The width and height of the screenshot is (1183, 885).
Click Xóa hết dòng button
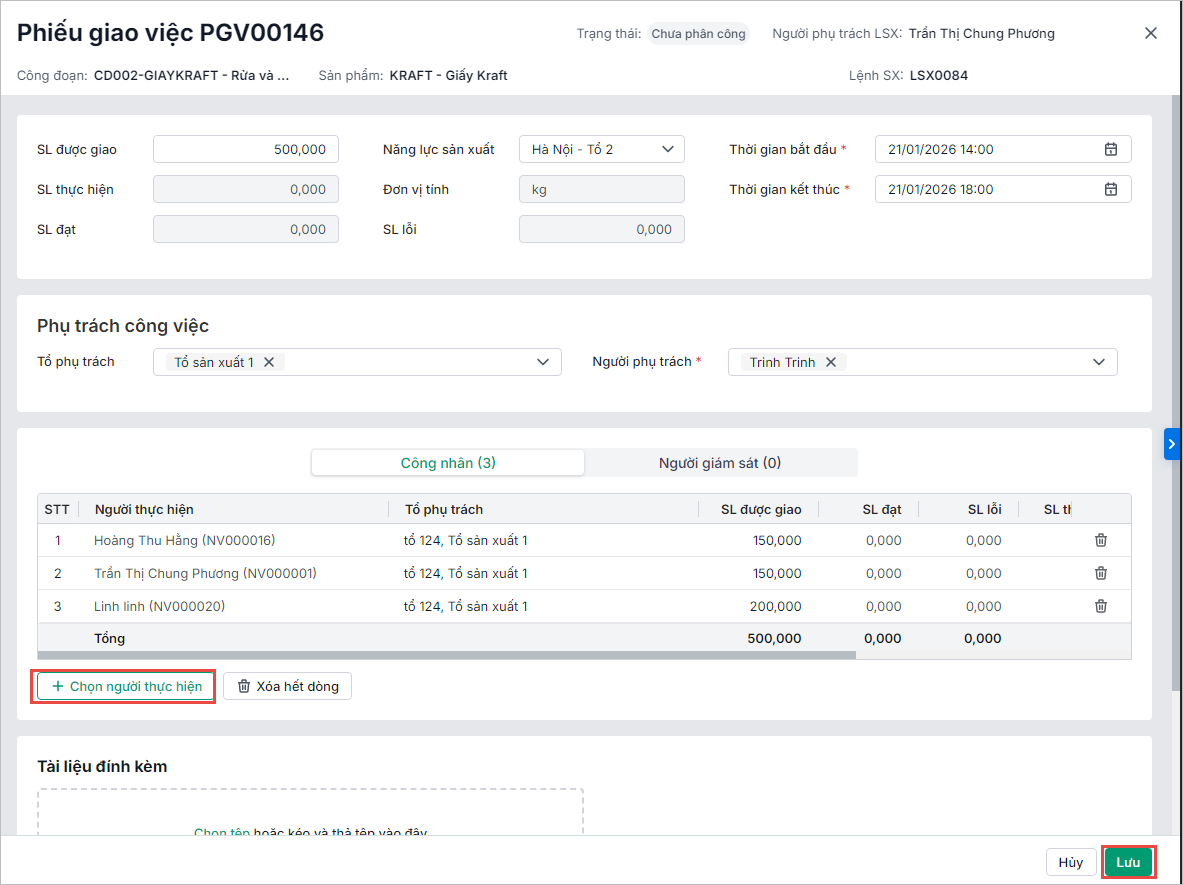[x=288, y=686]
